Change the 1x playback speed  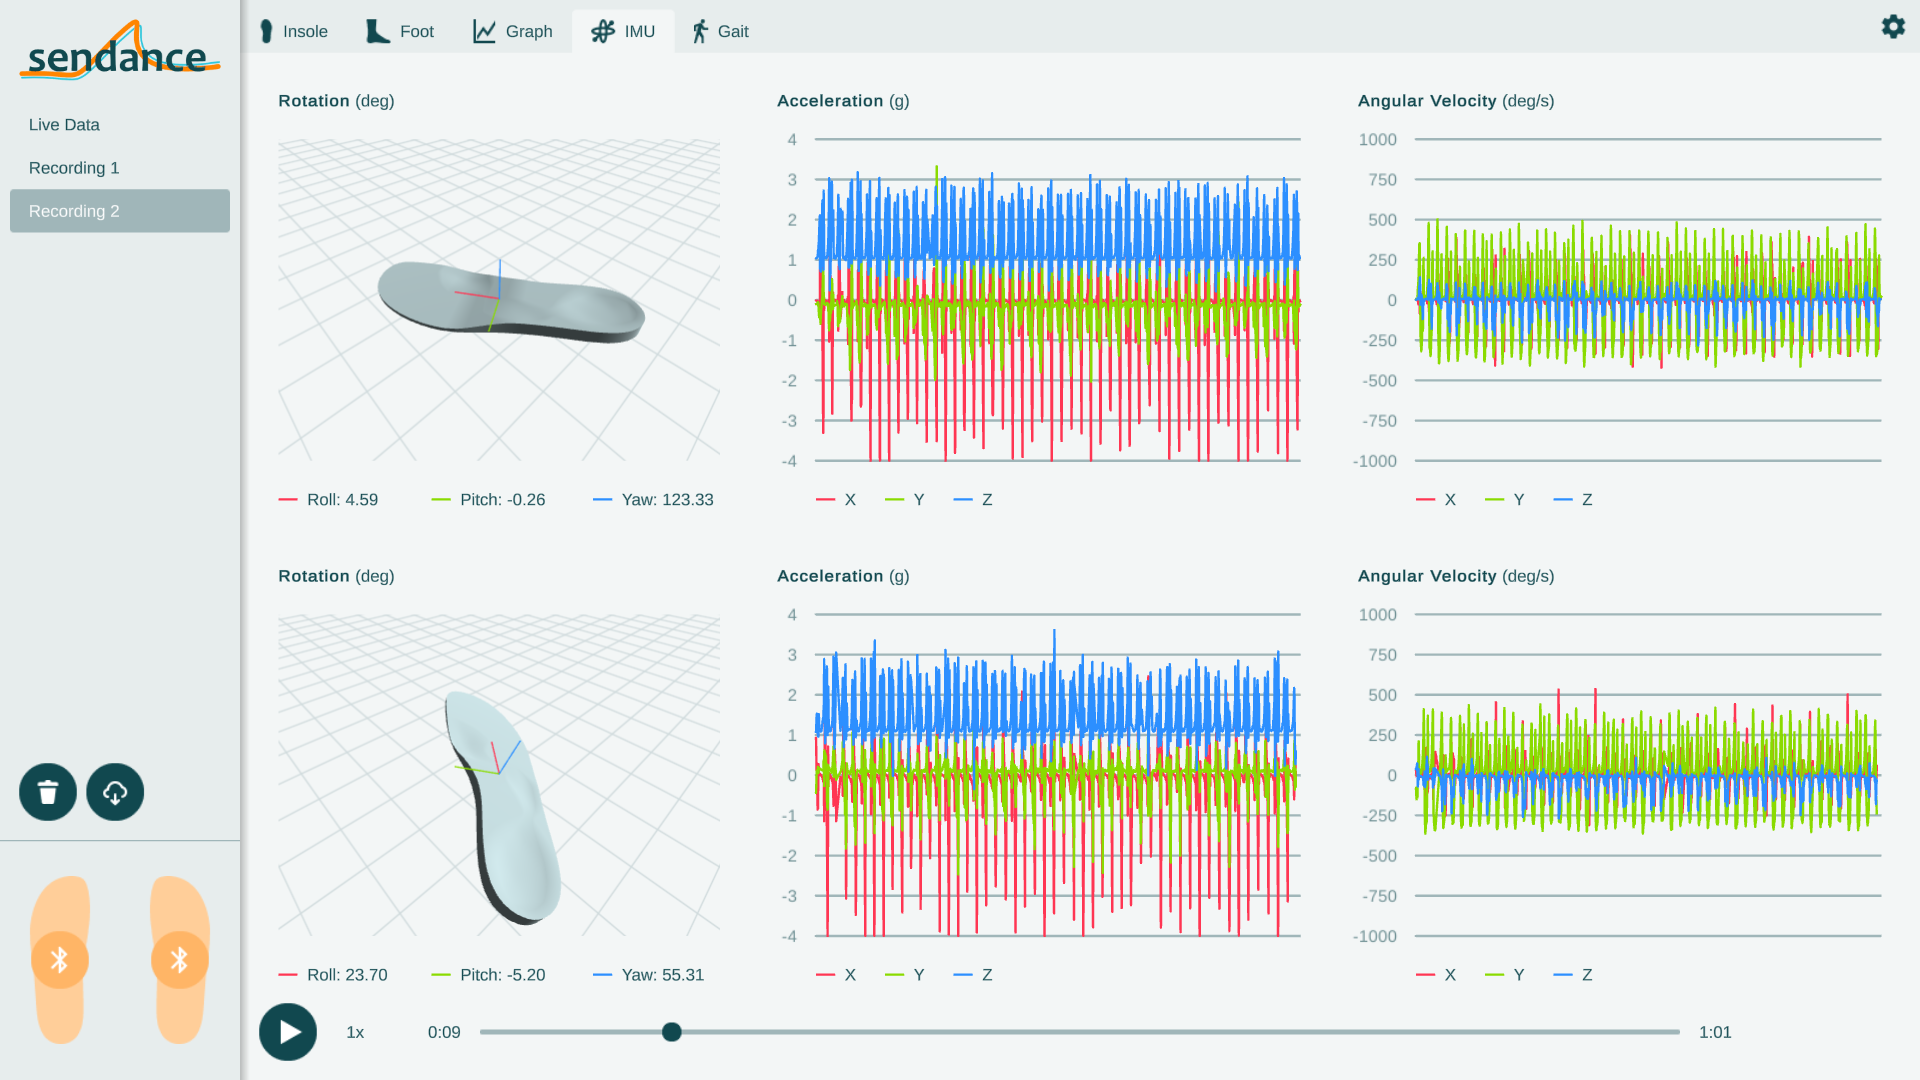tap(355, 1032)
